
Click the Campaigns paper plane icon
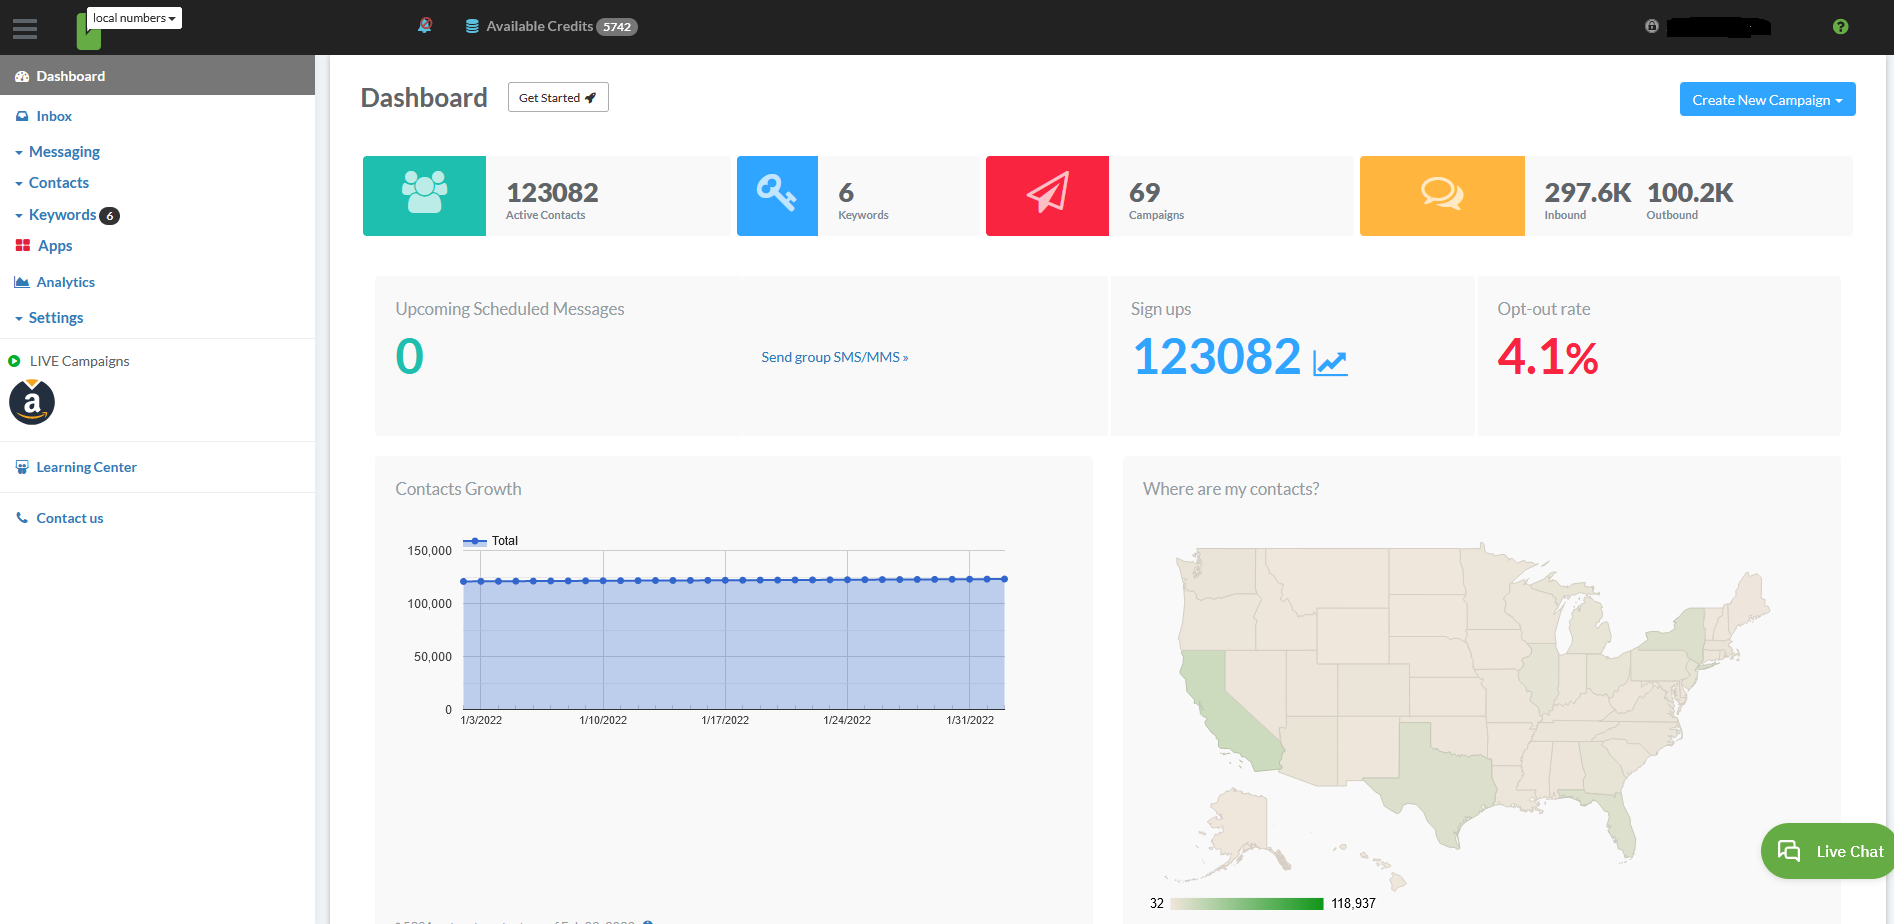pyautogui.click(x=1047, y=195)
